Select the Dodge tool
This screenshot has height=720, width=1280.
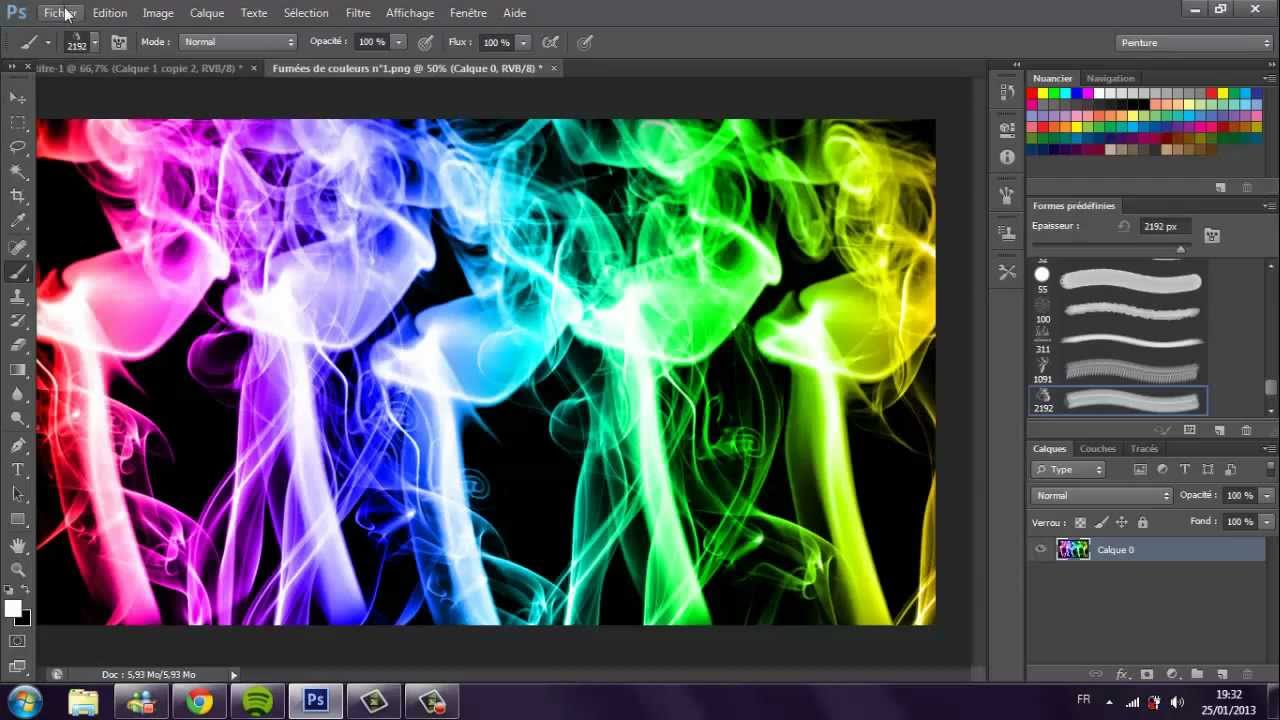[x=18, y=419]
